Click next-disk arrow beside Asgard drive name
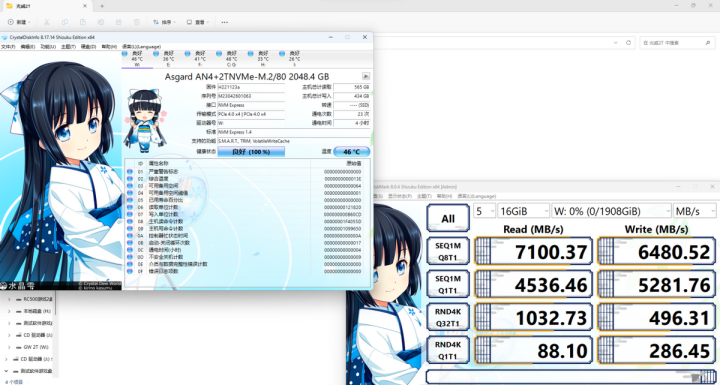 point(366,76)
